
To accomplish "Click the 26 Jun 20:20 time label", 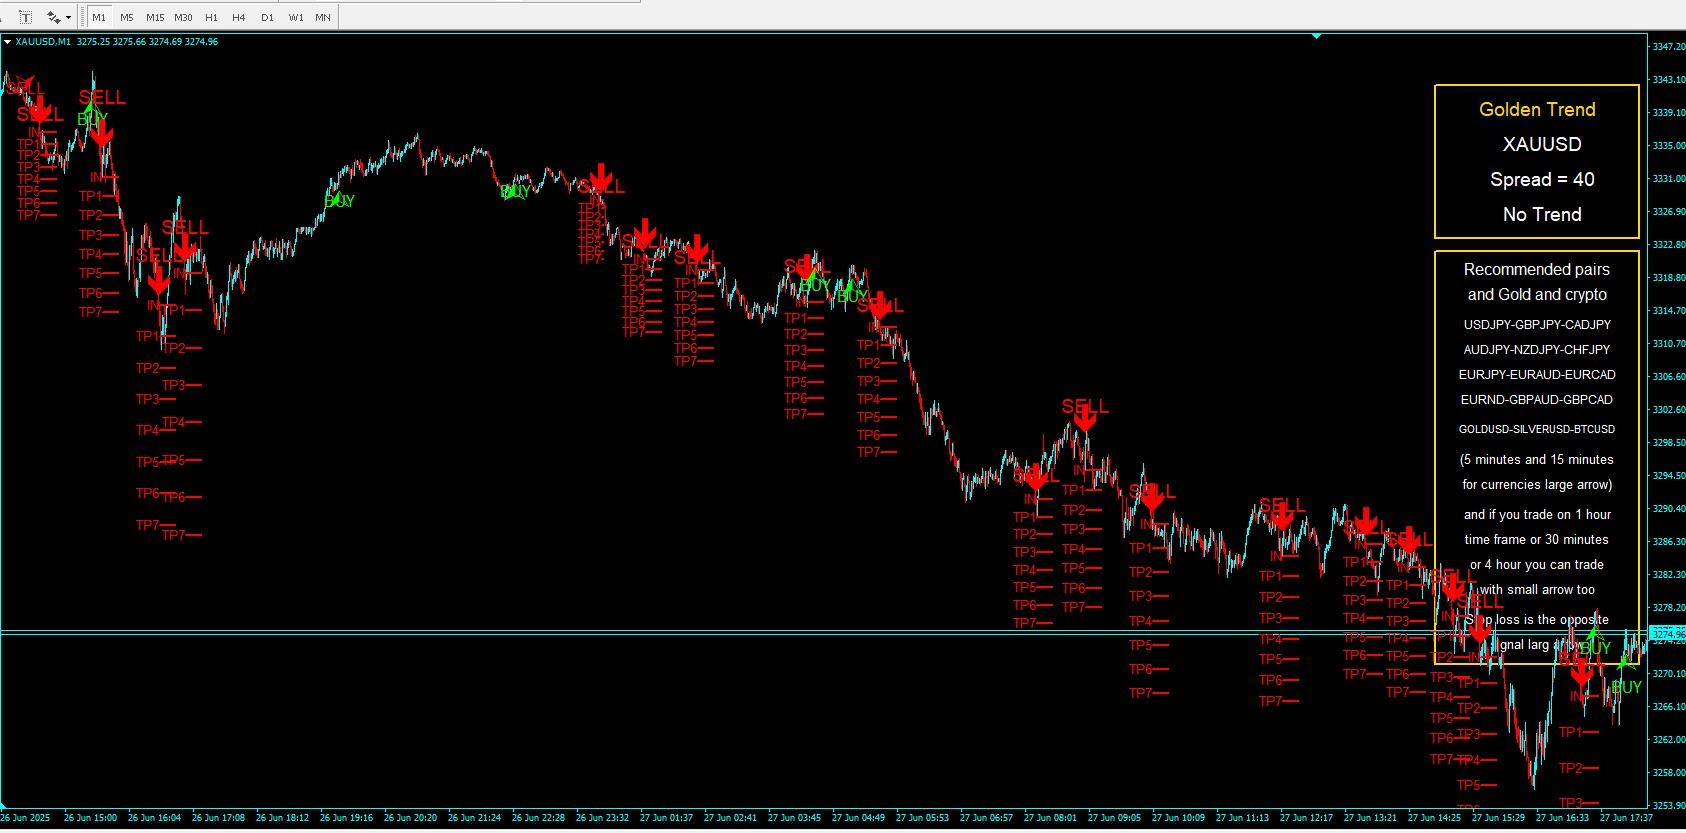I will (x=412, y=818).
